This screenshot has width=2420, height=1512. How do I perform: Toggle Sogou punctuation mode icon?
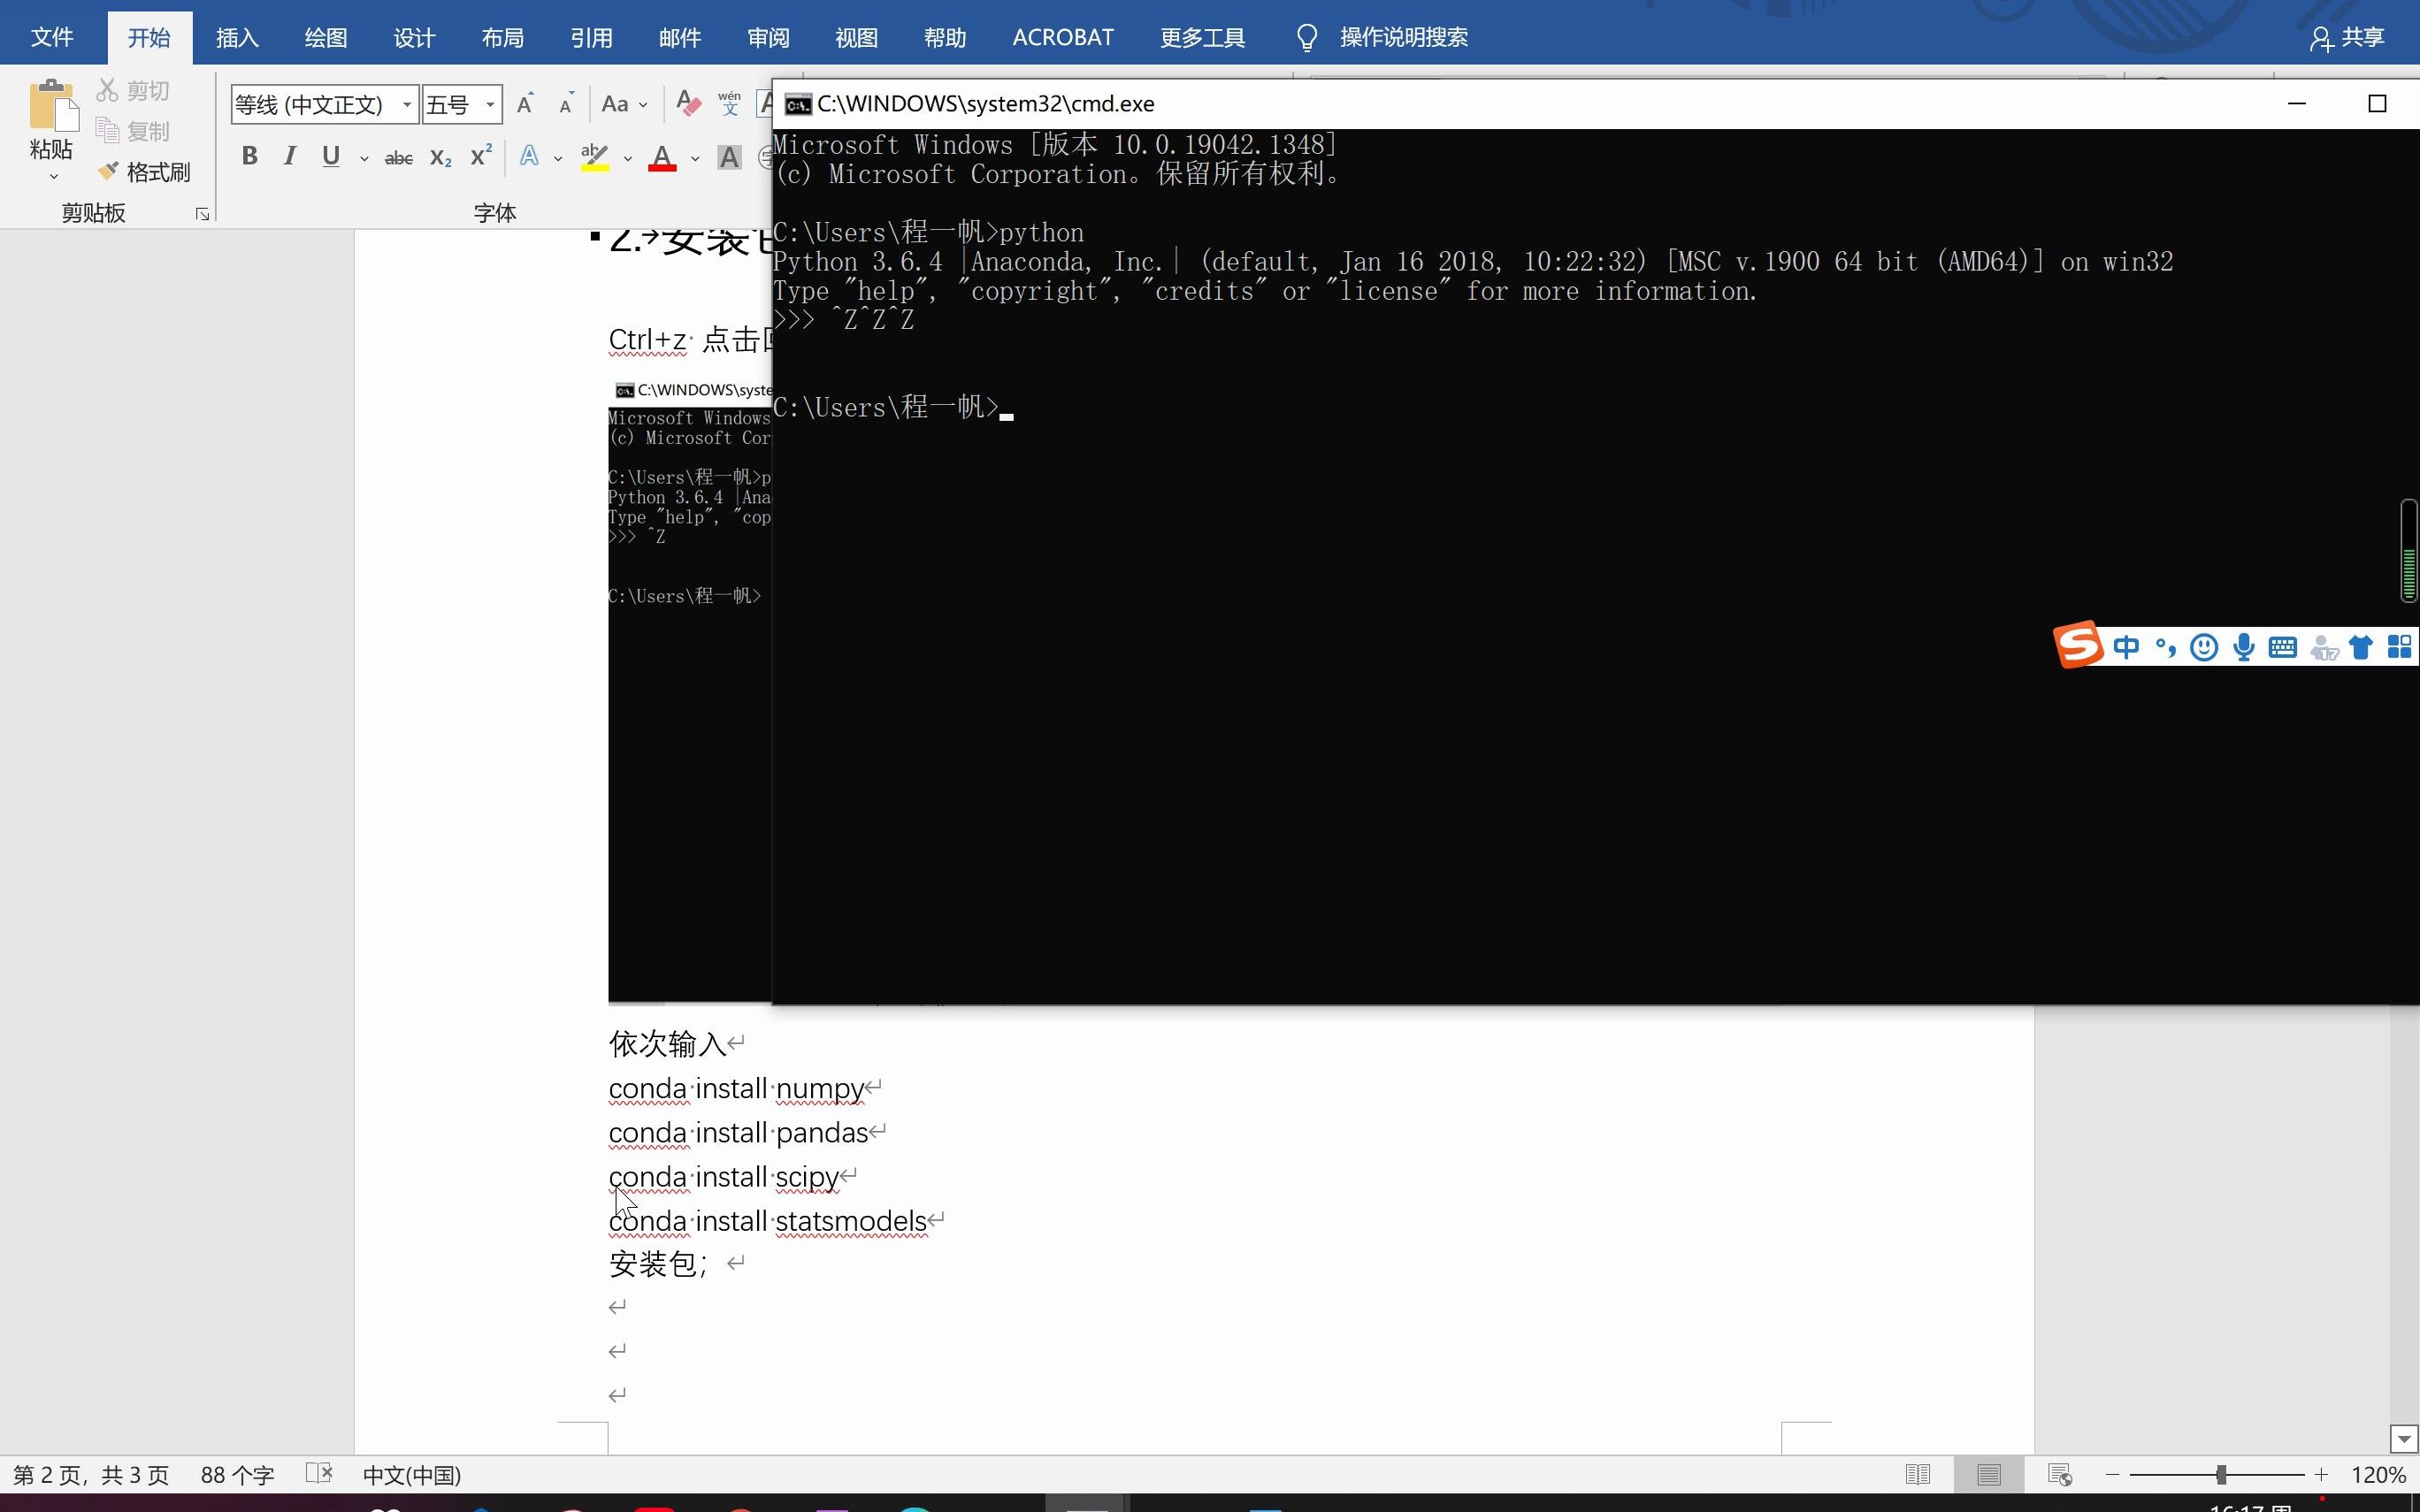point(2165,648)
